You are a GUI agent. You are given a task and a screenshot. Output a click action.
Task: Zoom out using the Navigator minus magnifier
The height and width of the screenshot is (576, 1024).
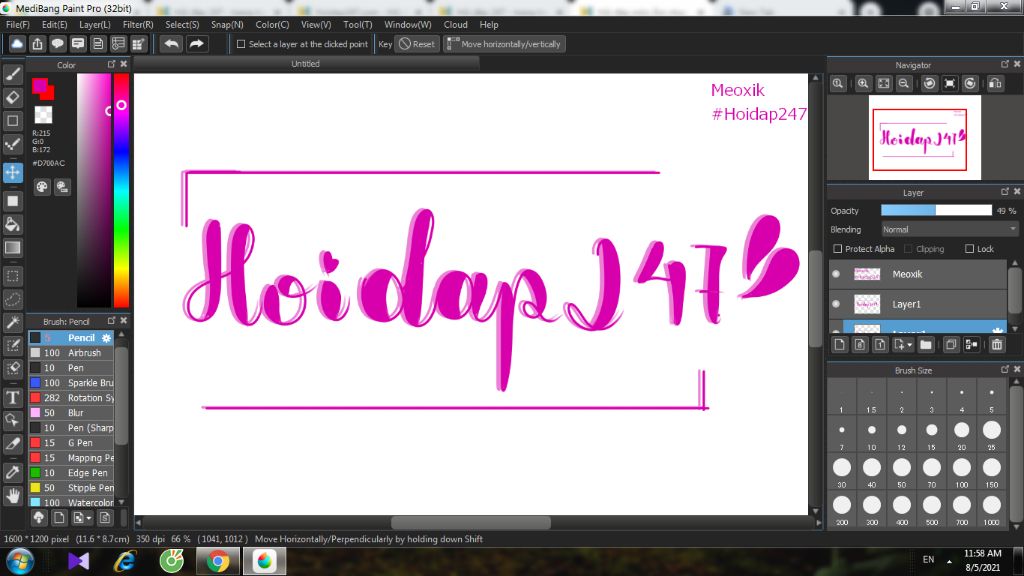[x=904, y=84]
